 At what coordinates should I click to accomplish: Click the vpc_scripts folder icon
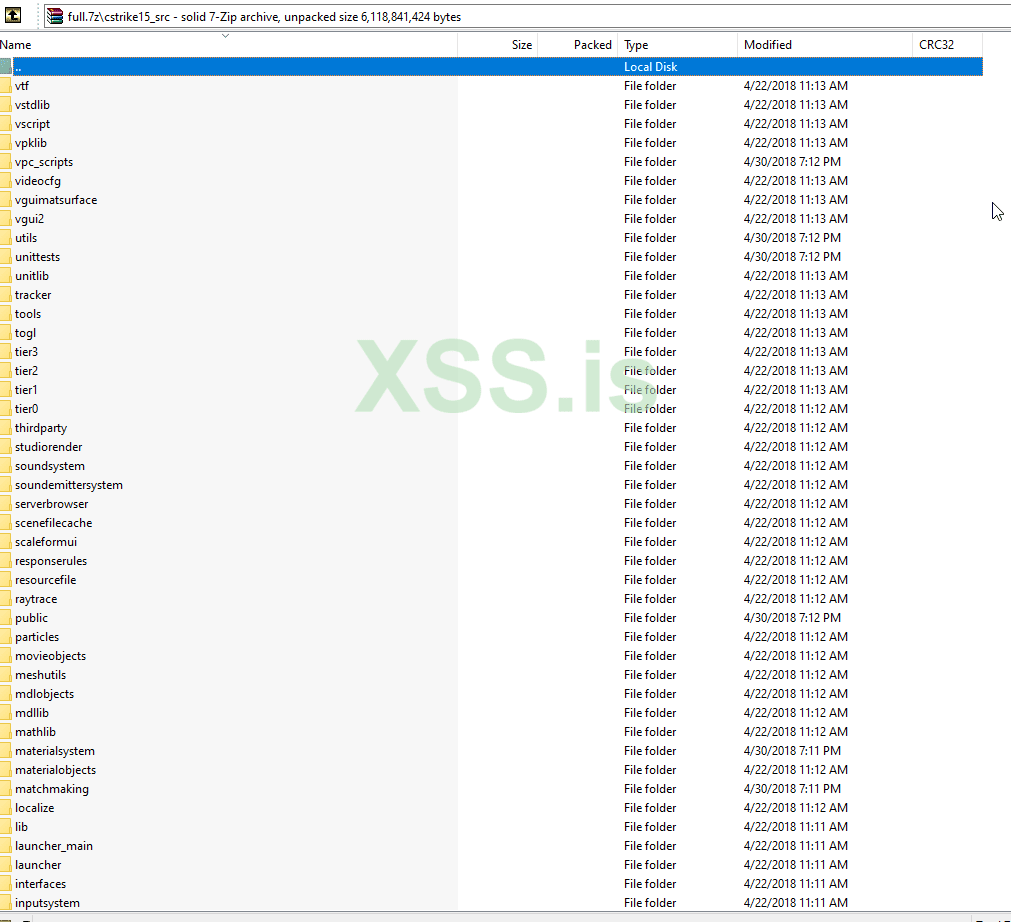(x=6, y=162)
